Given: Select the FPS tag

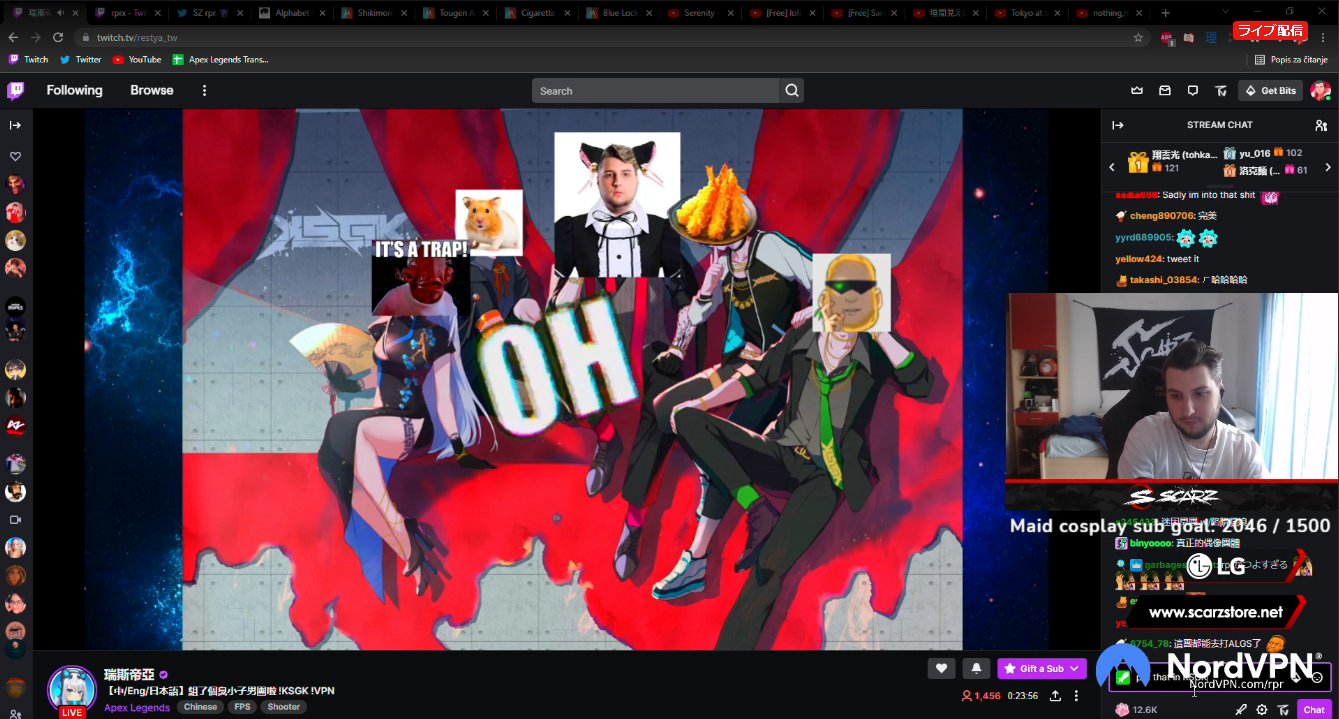Looking at the screenshot, I should [x=242, y=707].
